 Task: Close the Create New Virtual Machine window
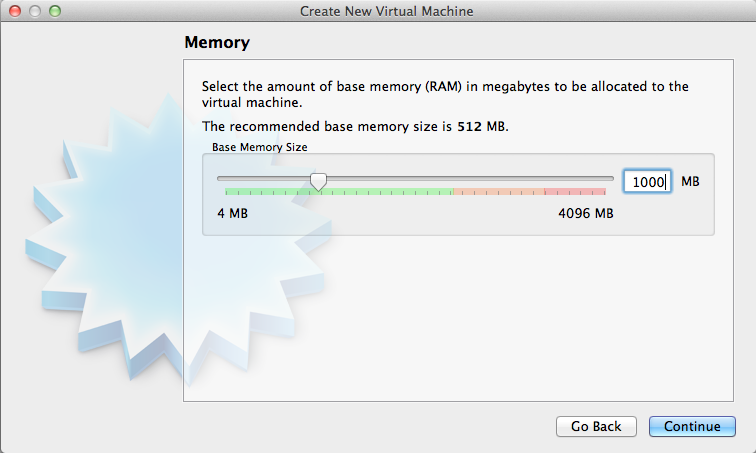click(x=15, y=11)
